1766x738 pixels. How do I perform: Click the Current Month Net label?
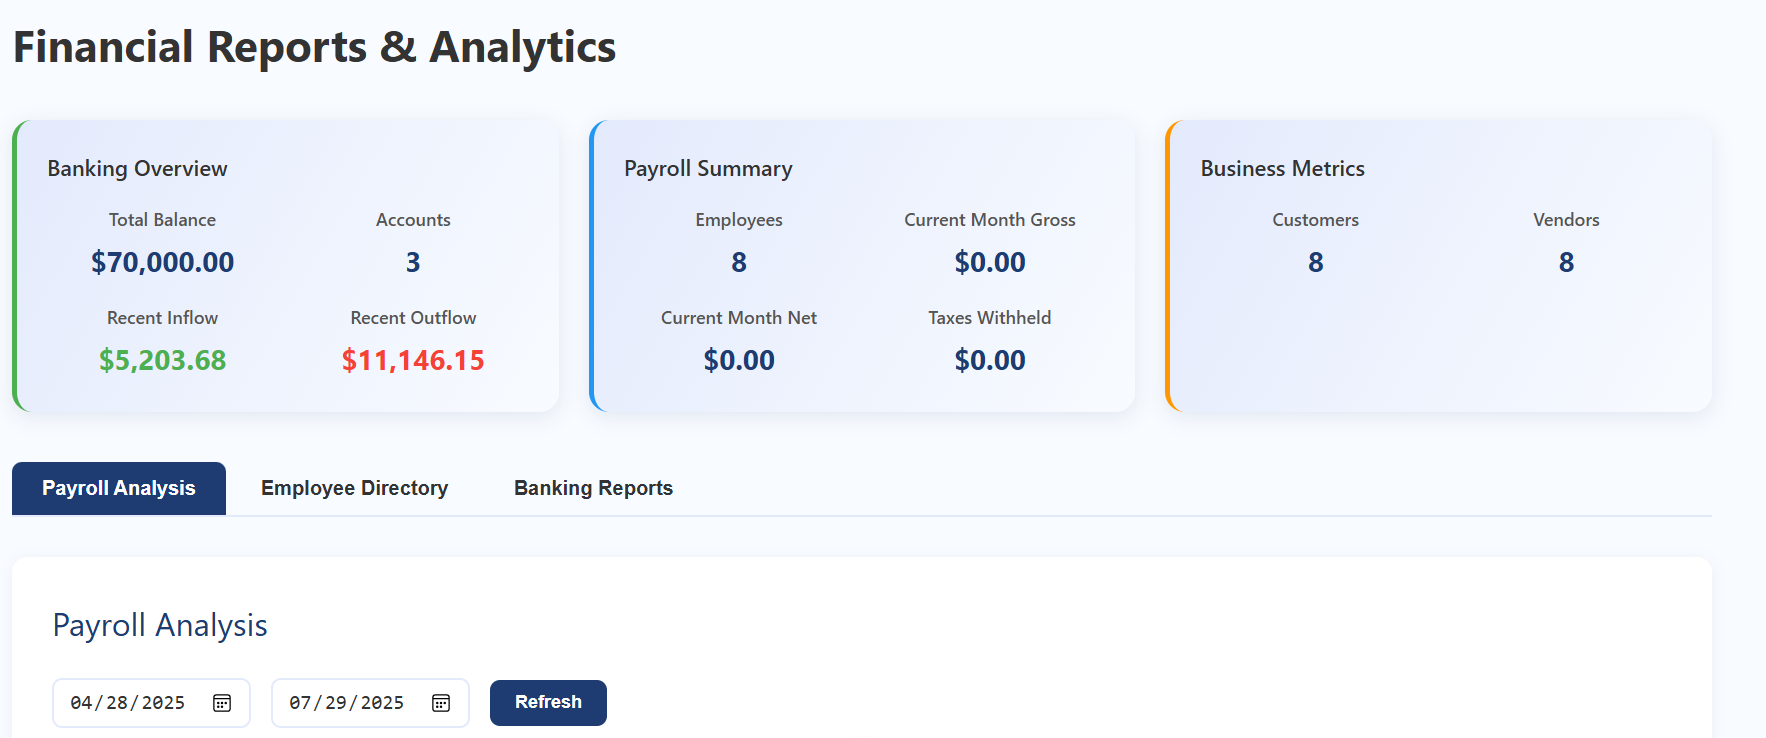739,318
